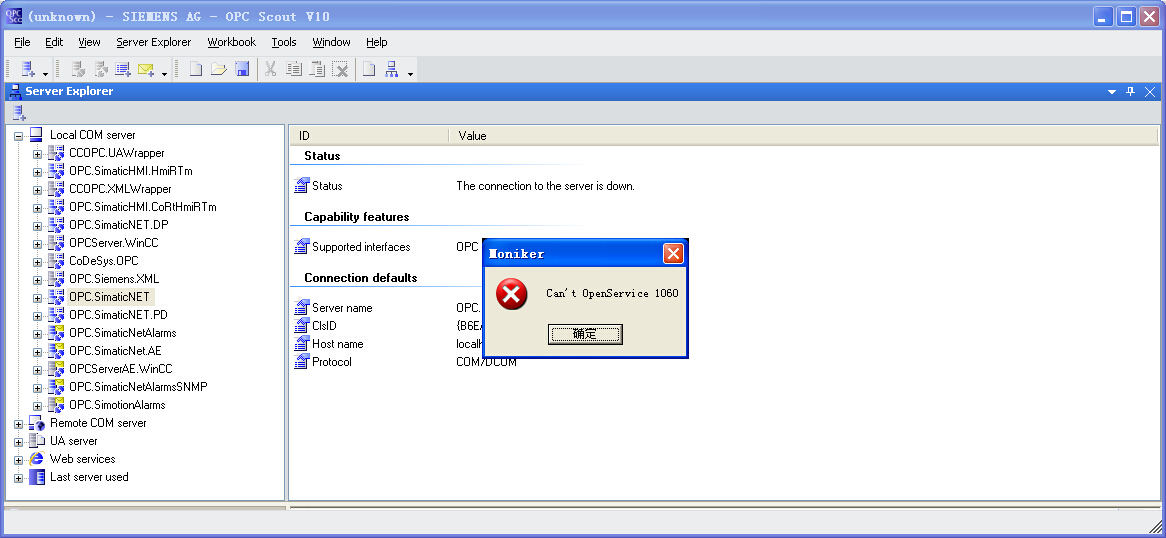The image size is (1166, 538).
Task: Open the Window menu
Action: (x=331, y=42)
